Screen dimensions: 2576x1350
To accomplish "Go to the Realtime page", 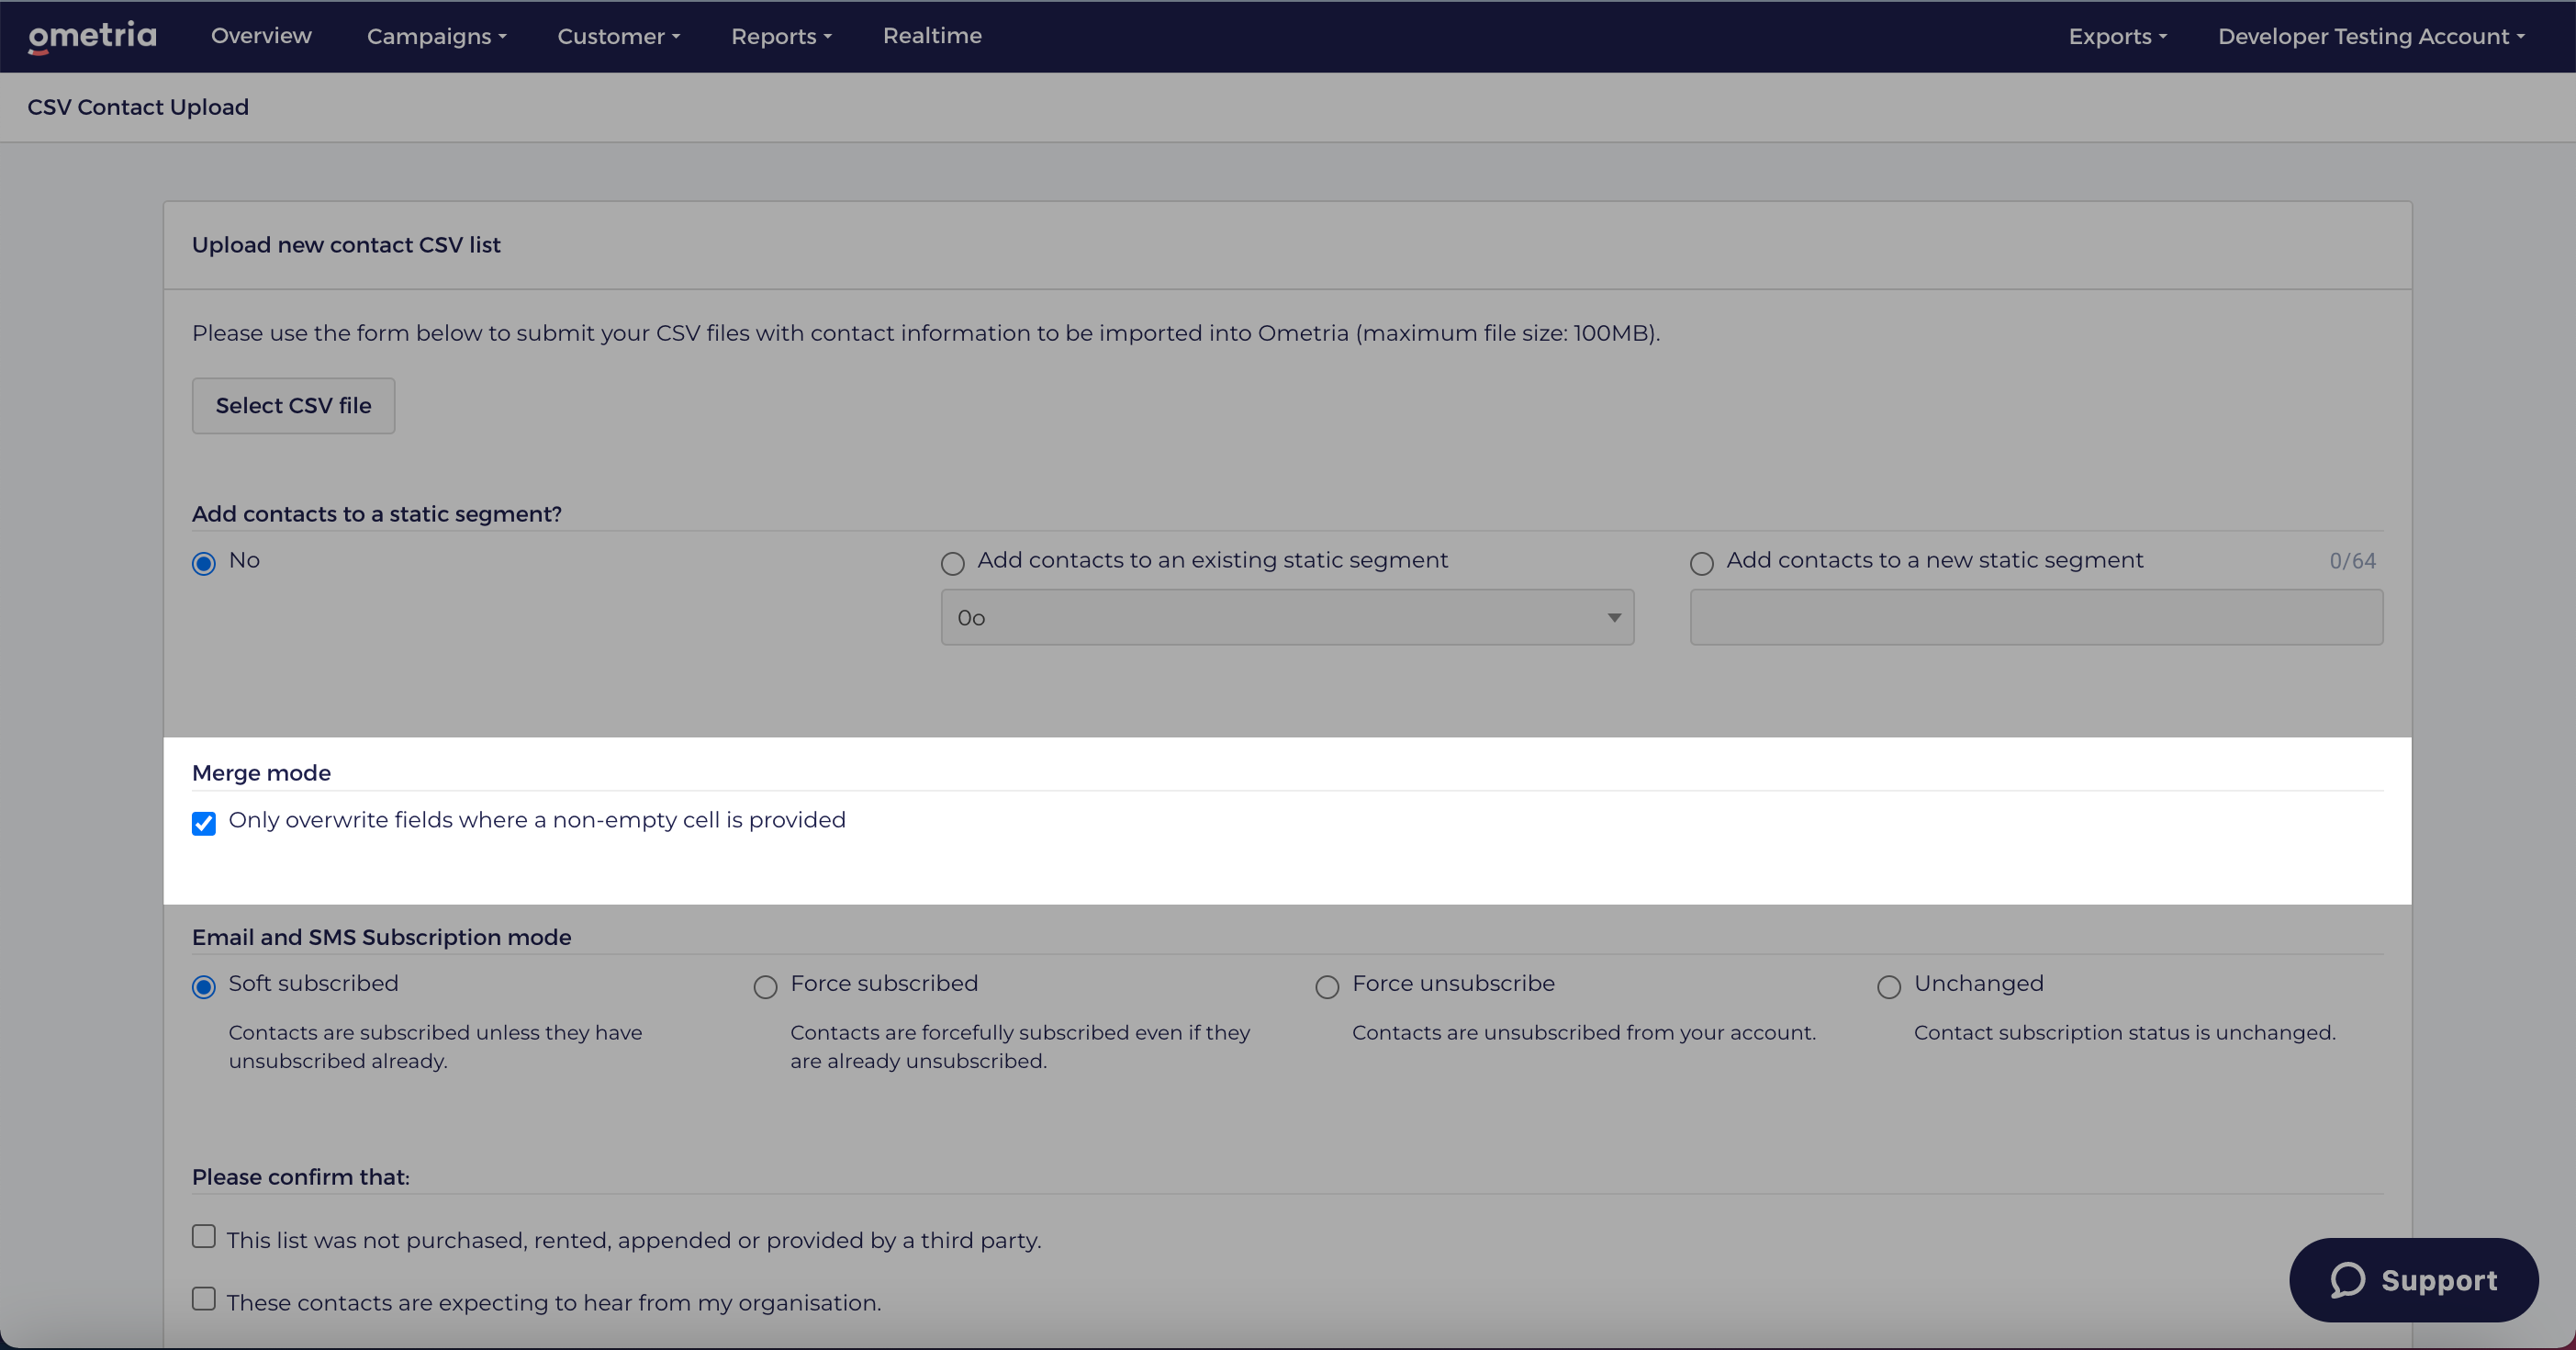I will [932, 36].
